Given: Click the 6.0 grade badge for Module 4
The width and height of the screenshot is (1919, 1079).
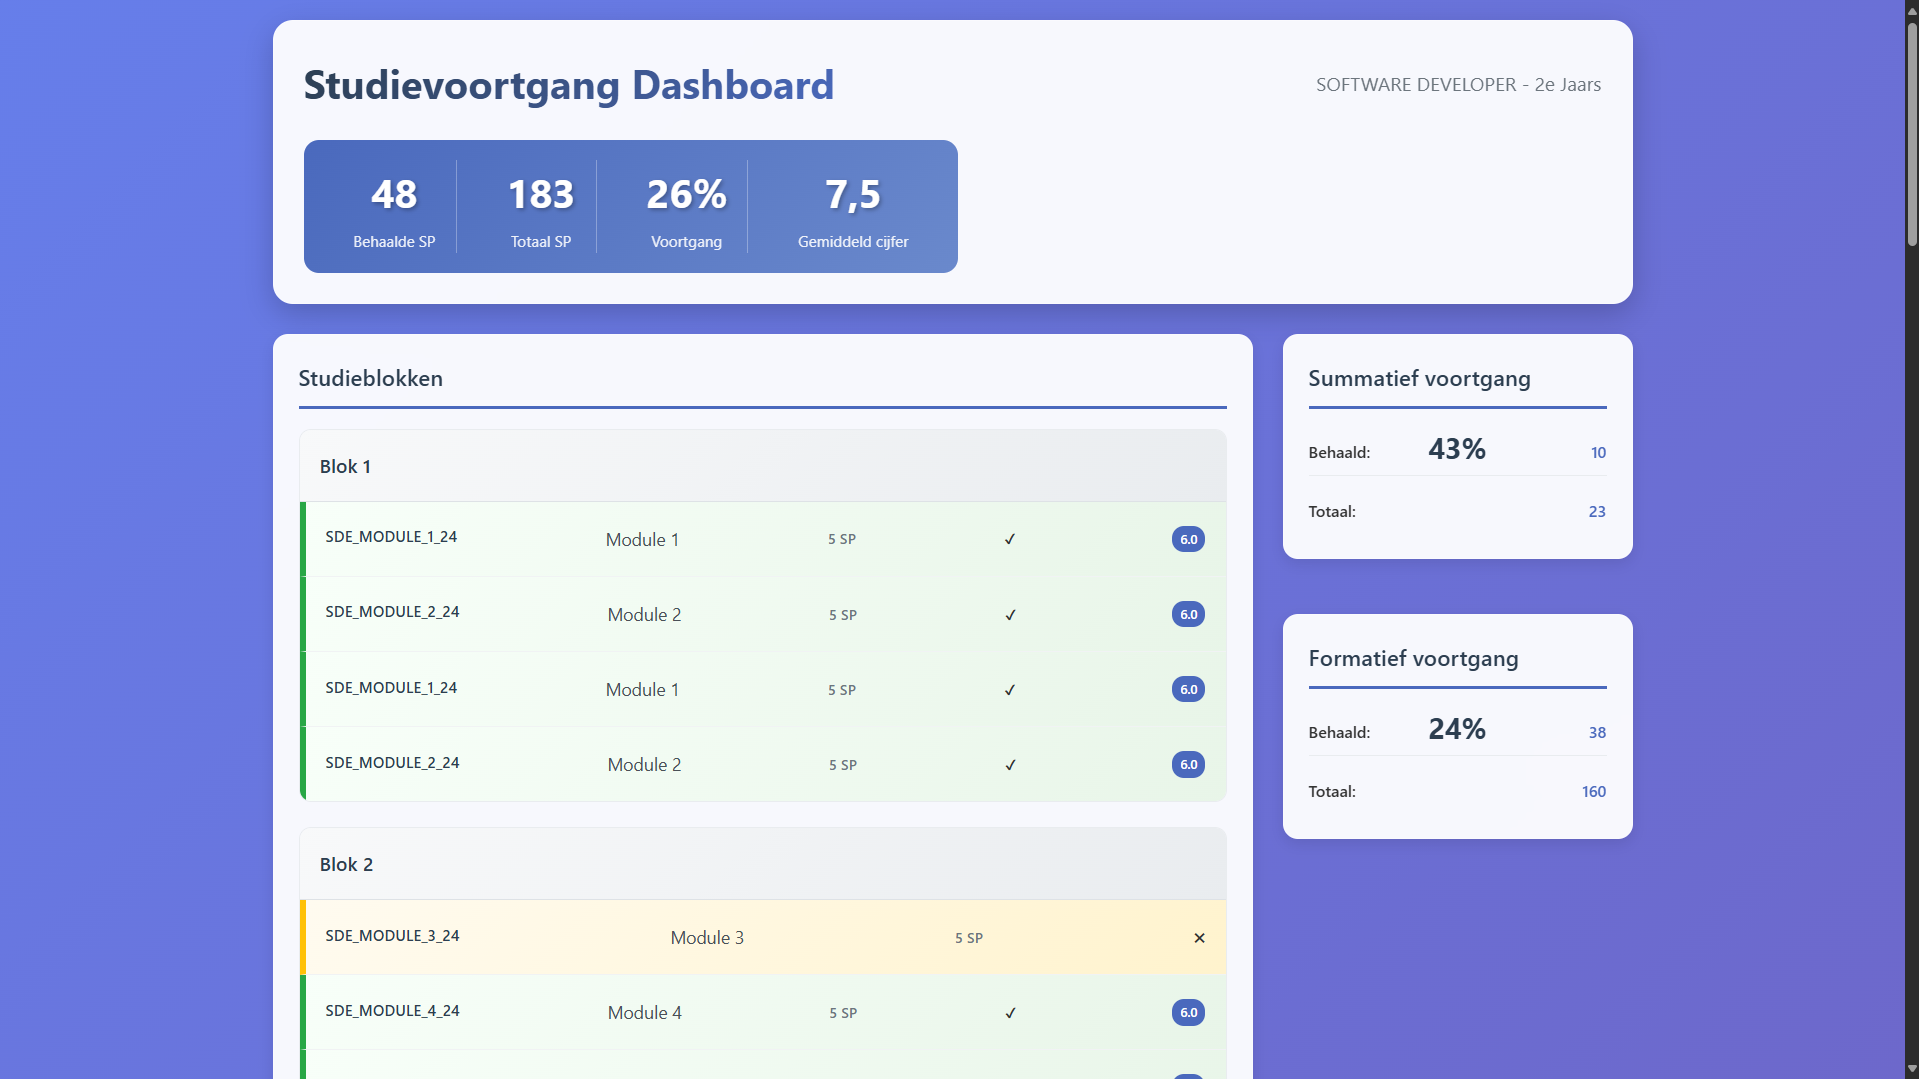Looking at the screenshot, I should coord(1188,1012).
